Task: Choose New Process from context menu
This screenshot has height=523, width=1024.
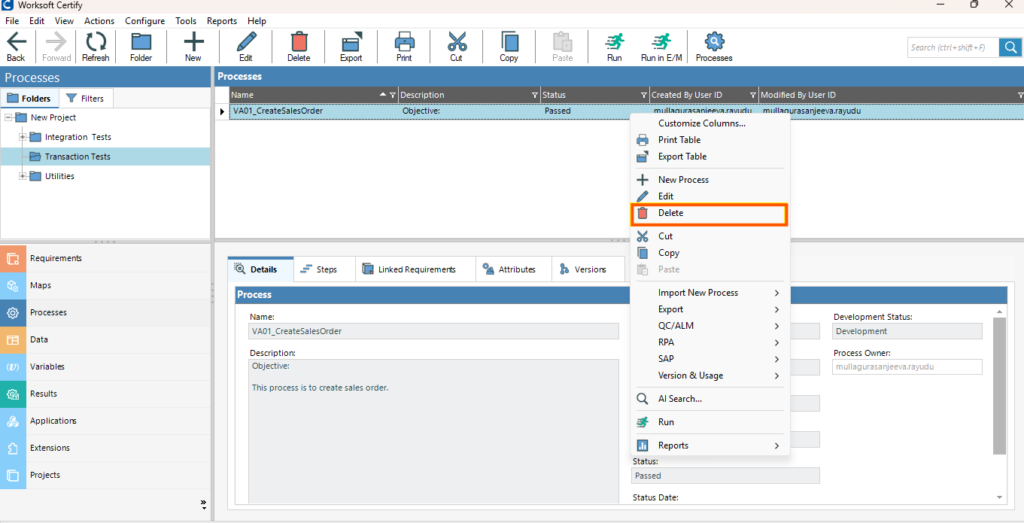Action: pos(710,180)
